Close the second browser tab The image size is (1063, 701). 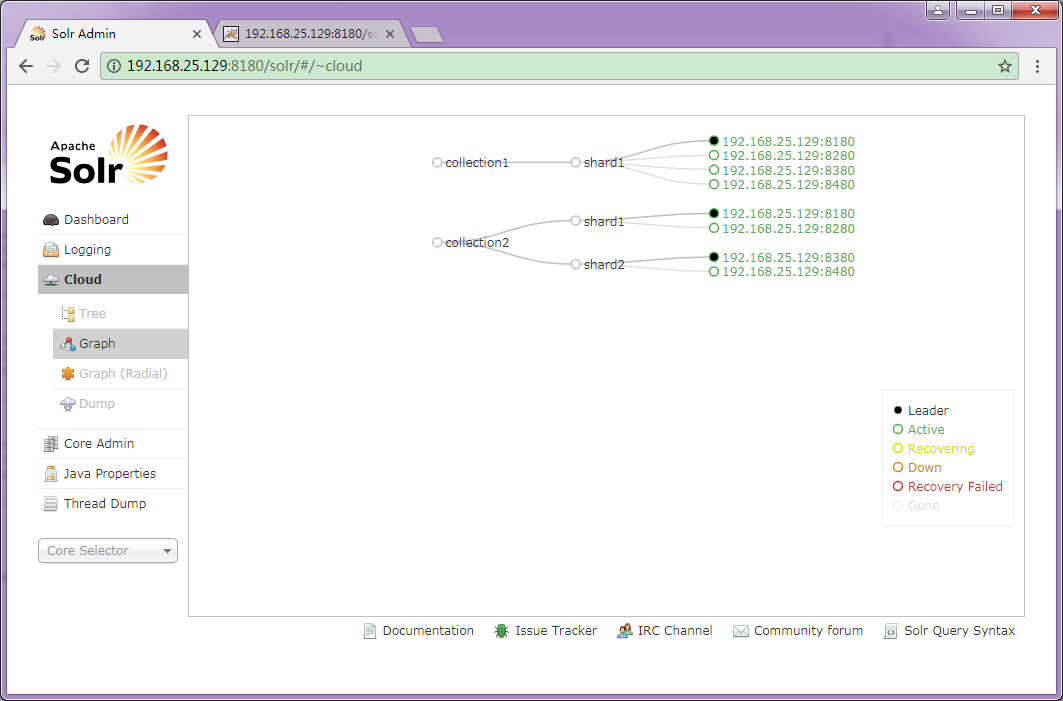pyautogui.click(x=390, y=34)
